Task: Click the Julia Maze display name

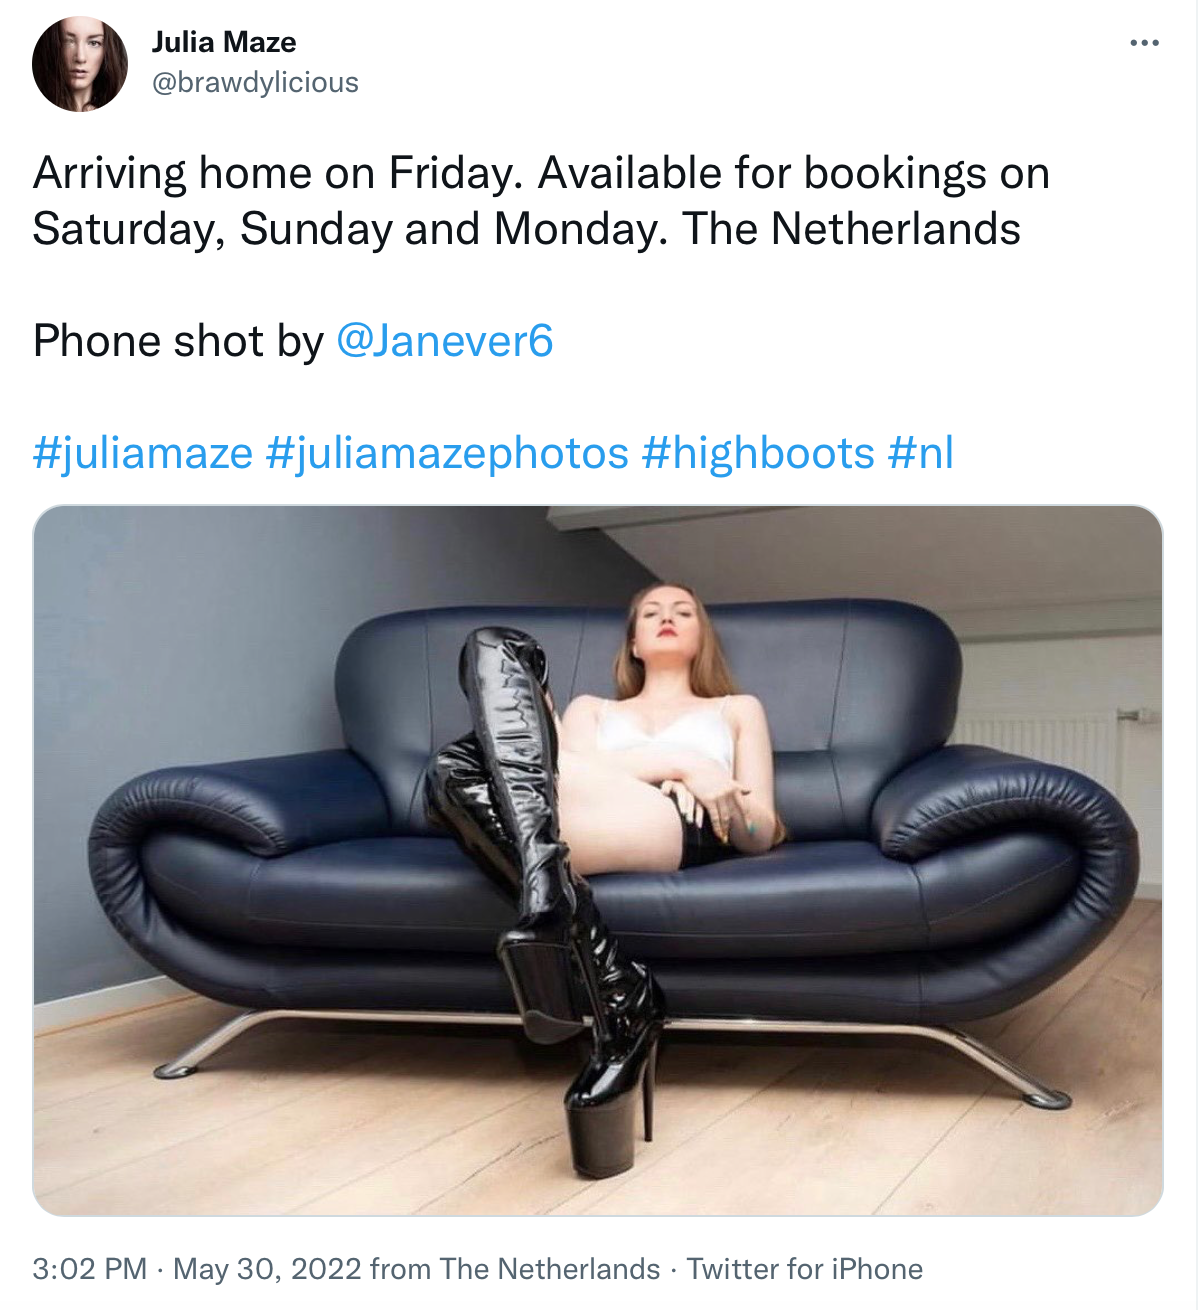Action: click(224, 42)
